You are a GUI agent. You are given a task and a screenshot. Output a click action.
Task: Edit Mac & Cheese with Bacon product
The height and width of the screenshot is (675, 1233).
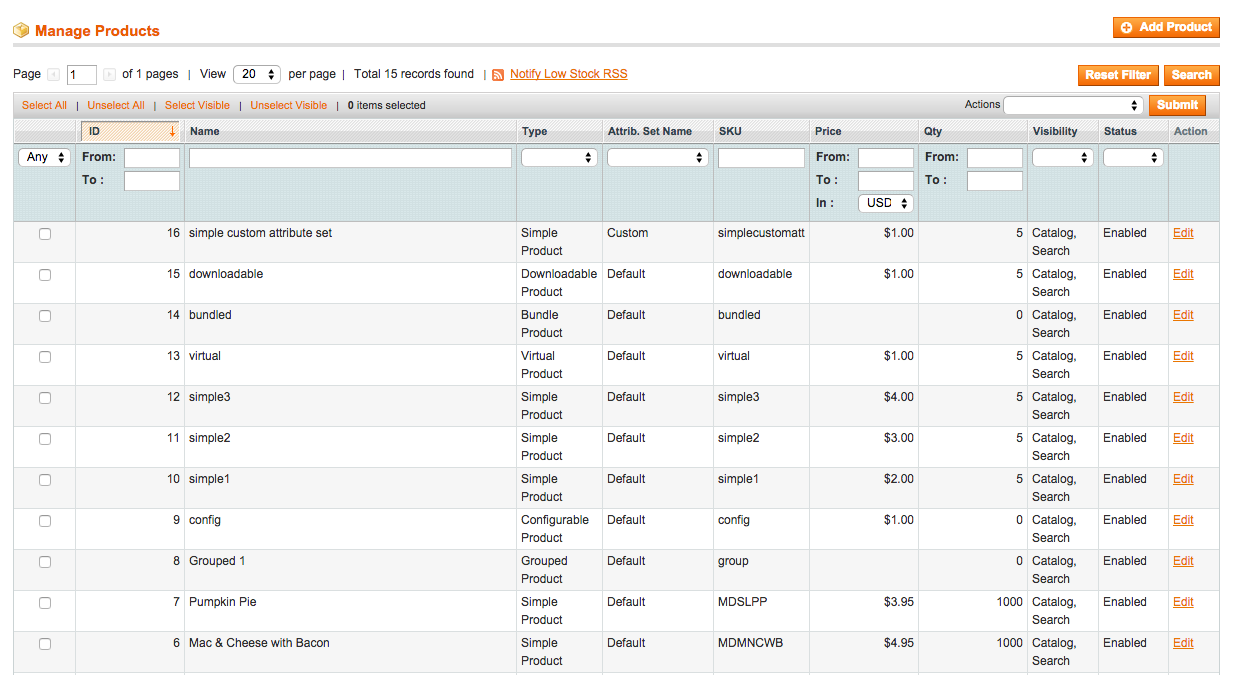pyautogui.click(x=1183, y=643)
